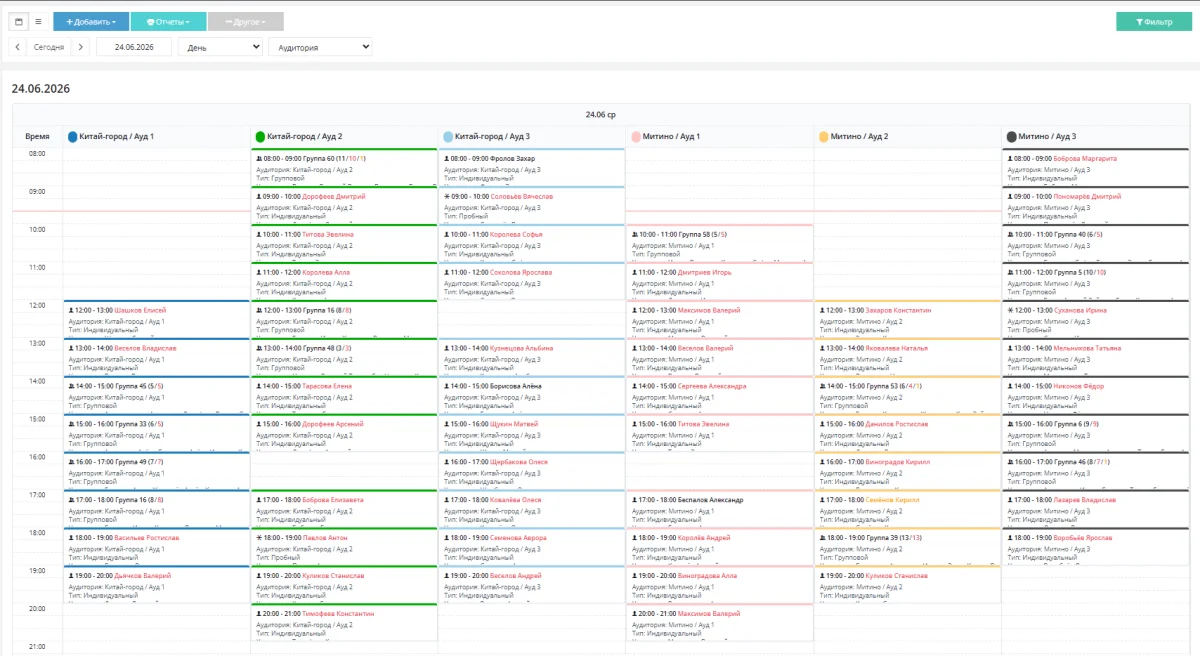Open trial lesson of Соловьёв Вячеслав

tap(532, 205)
